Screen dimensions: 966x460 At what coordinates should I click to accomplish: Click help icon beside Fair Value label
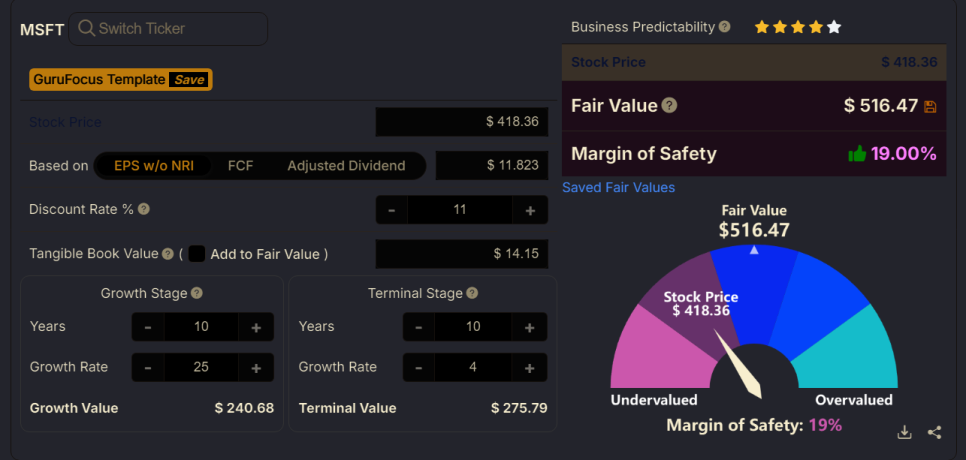pos(669,105)
